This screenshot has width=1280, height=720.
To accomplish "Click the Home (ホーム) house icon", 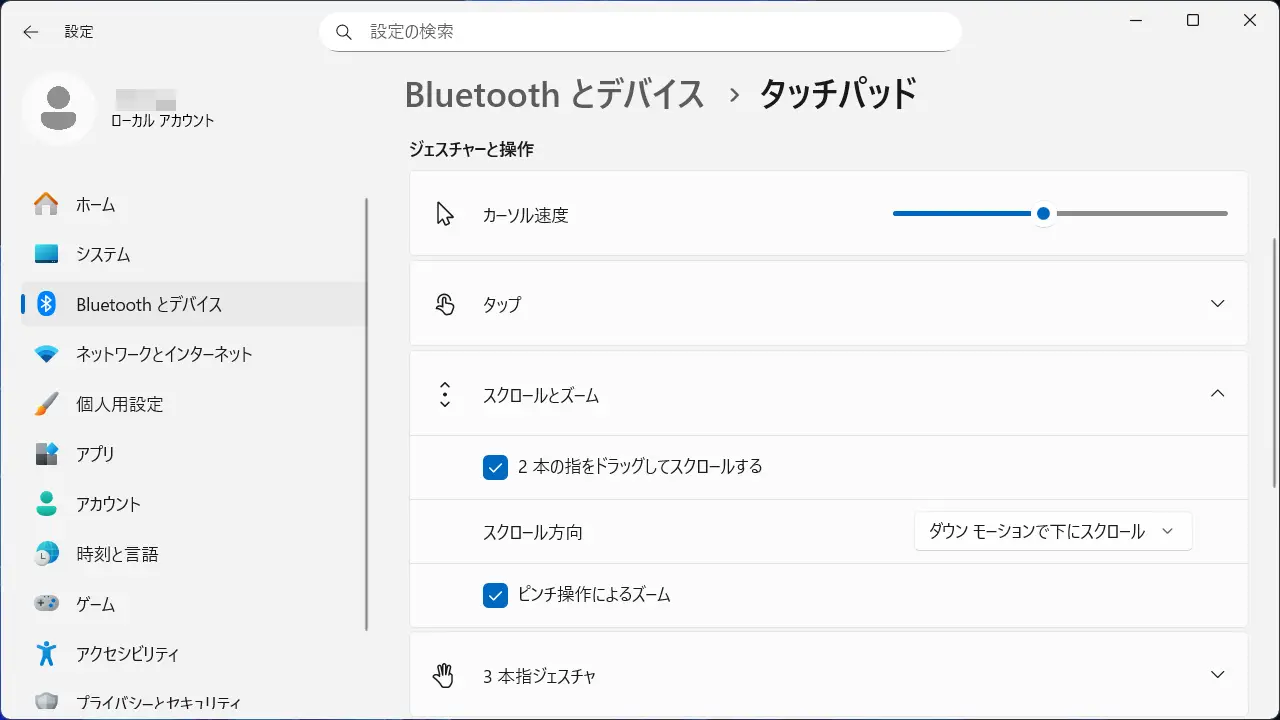I will pos(46,204).
